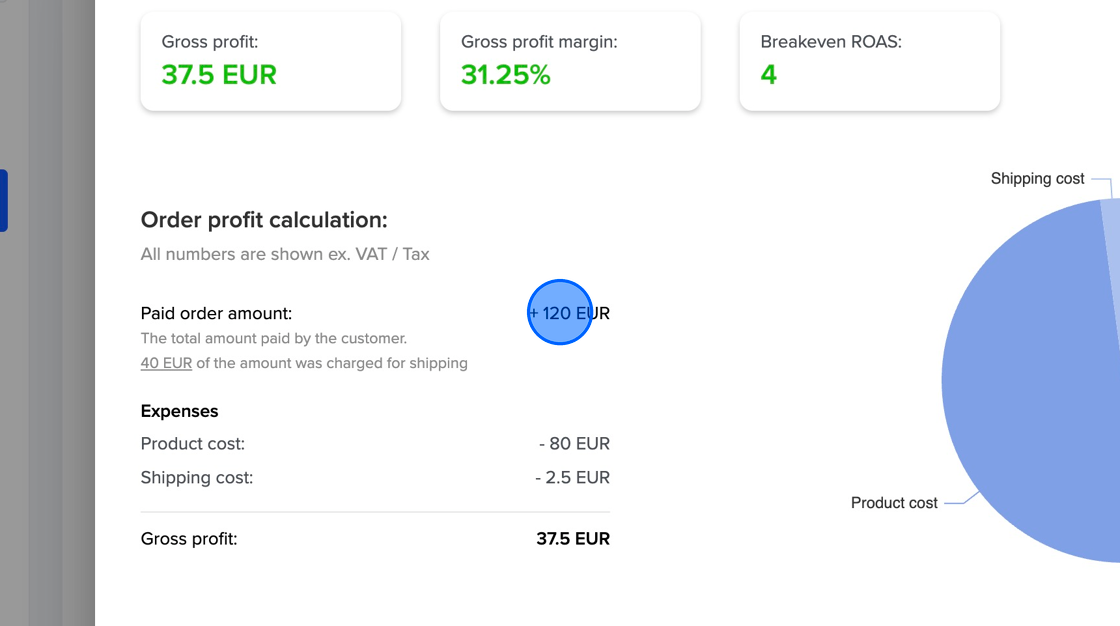Click the Order profit calculation heading
The width and height of the screenshot is (1120, 626).
[x=264, y=220]
